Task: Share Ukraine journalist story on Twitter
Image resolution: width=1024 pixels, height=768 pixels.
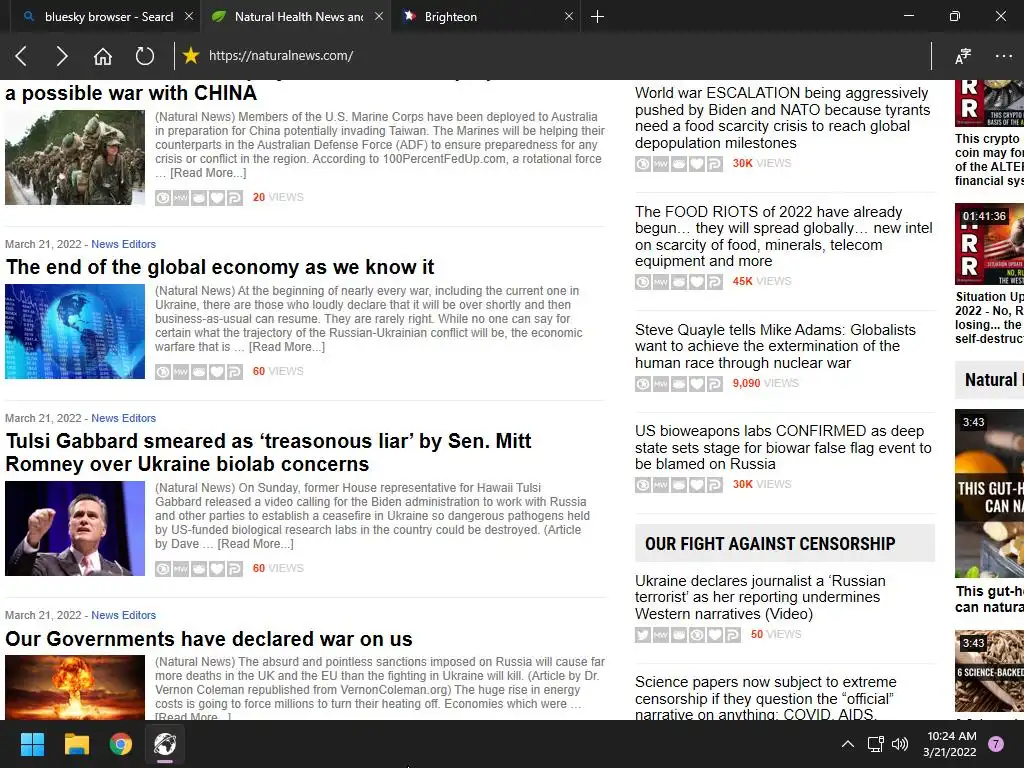Action: (643, 635)
